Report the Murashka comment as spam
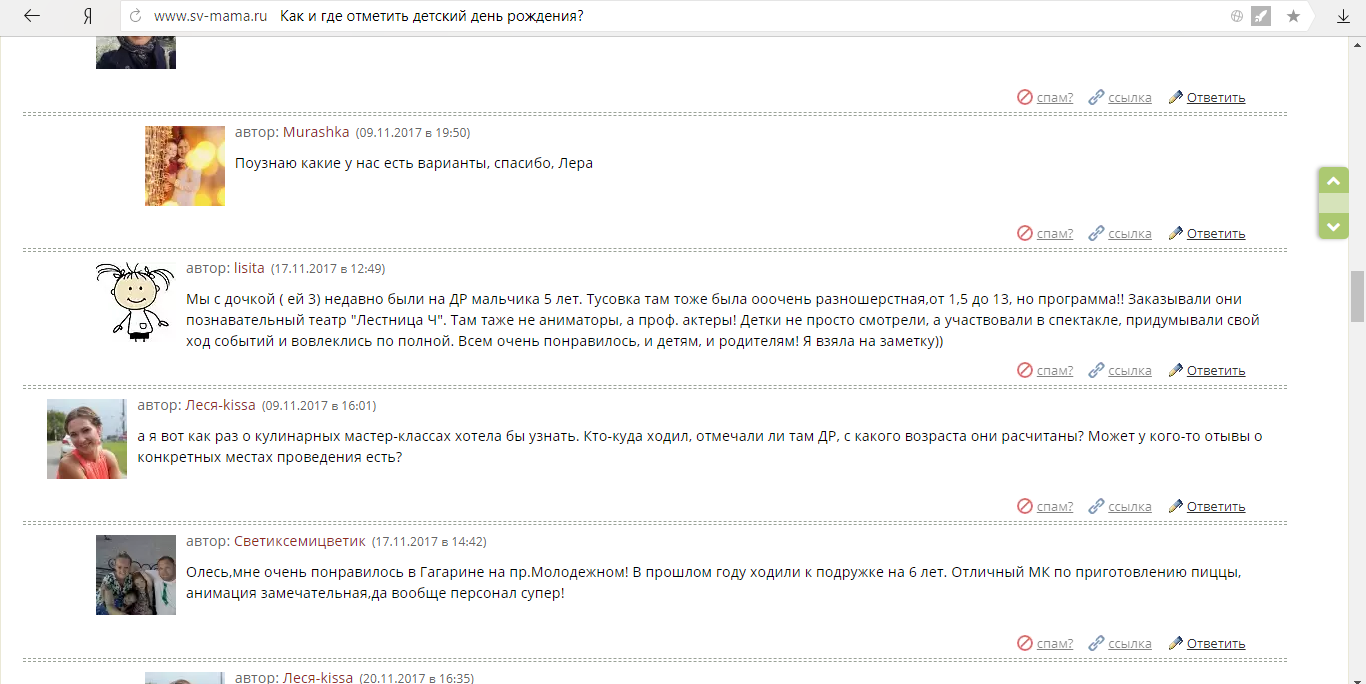This screenshot has width=1366, height=684. point(1045,233)
